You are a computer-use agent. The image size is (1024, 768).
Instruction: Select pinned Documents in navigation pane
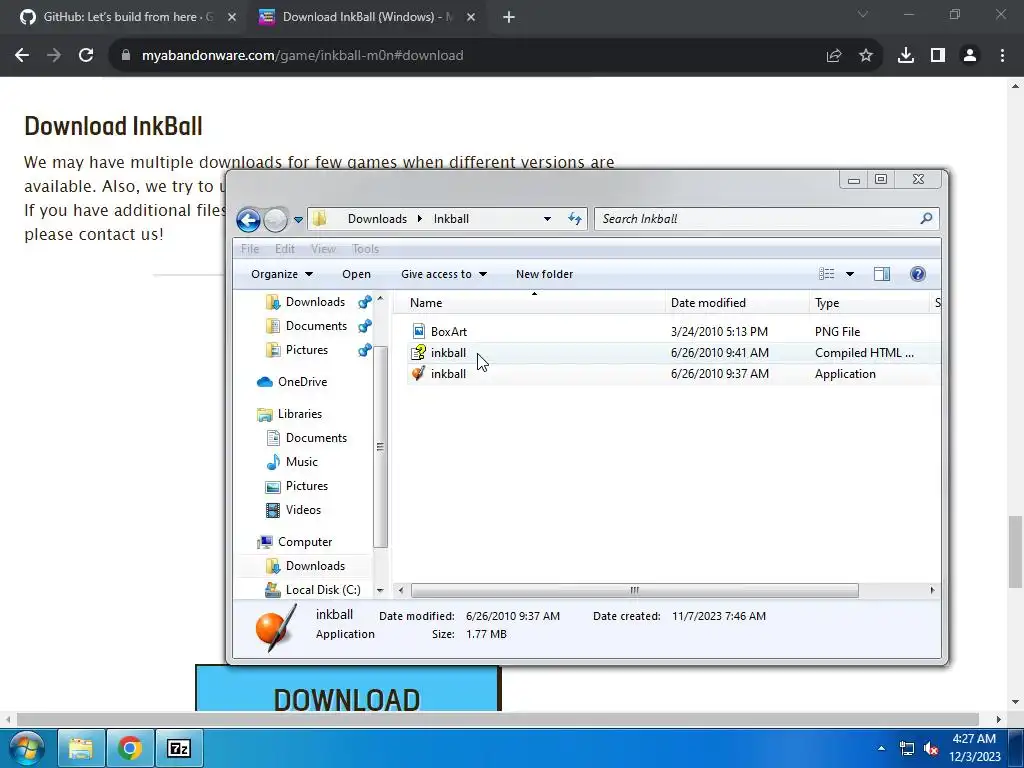pyautogui.click(x=316, y=326)
